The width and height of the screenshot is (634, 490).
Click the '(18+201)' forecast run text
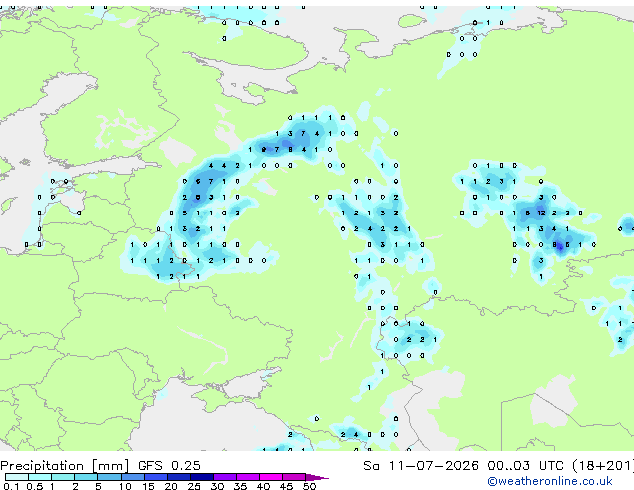point(603,466)
